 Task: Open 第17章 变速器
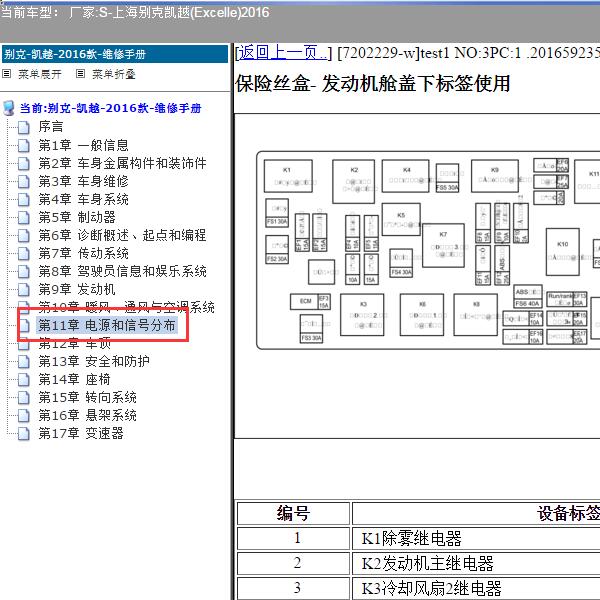[81, 433]
